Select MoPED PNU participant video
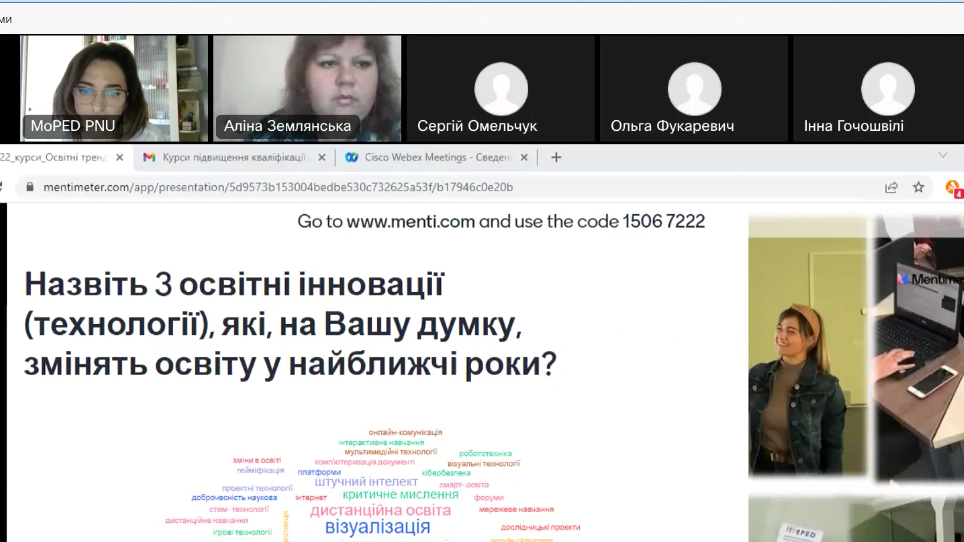The height and width of the screenshot is (542, 964). point(114,88)
